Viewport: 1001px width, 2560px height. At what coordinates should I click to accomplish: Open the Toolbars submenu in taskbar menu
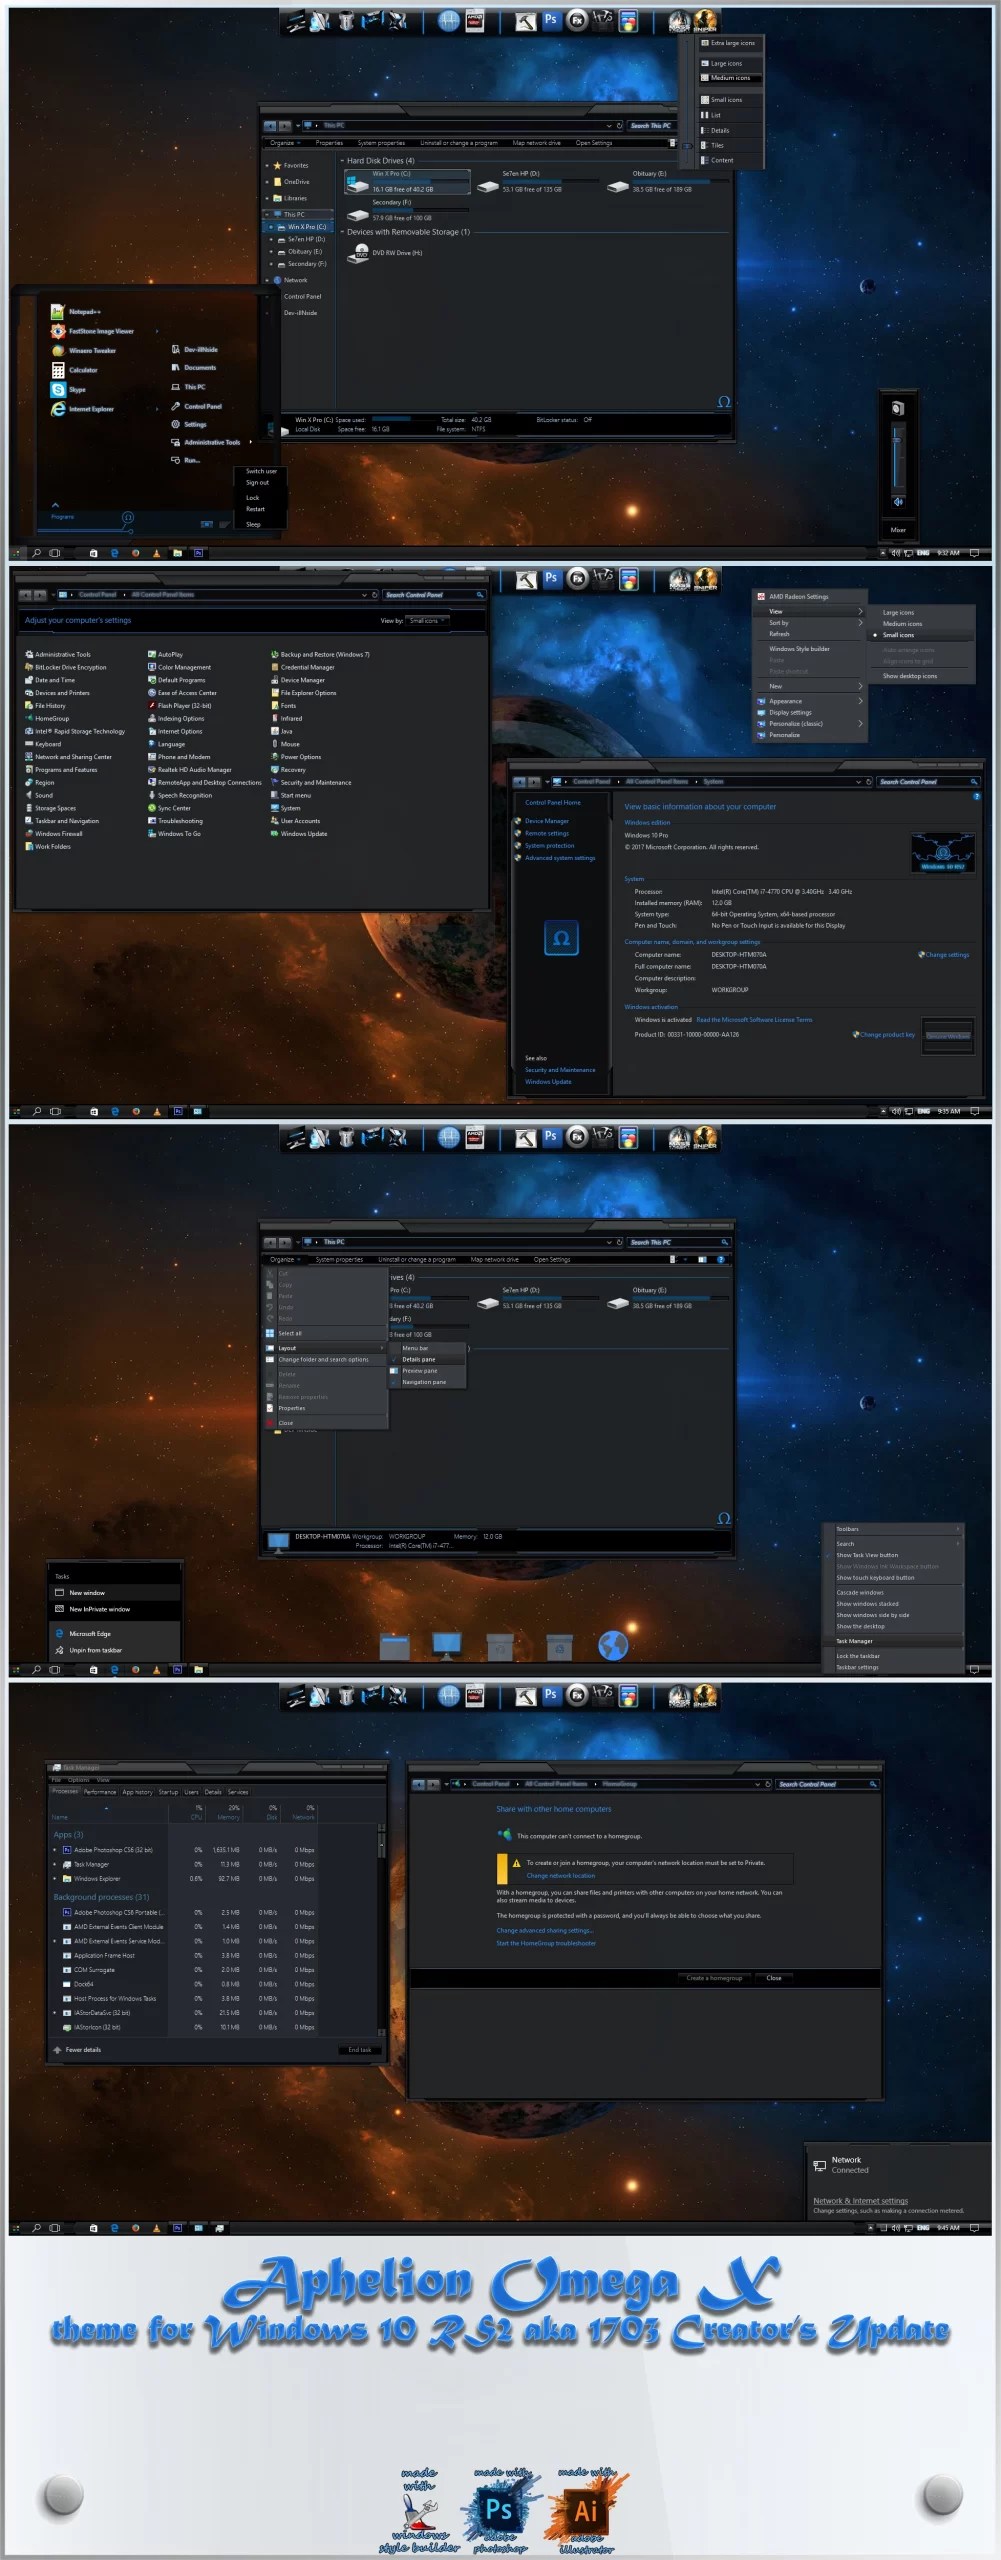point(892,1529)
